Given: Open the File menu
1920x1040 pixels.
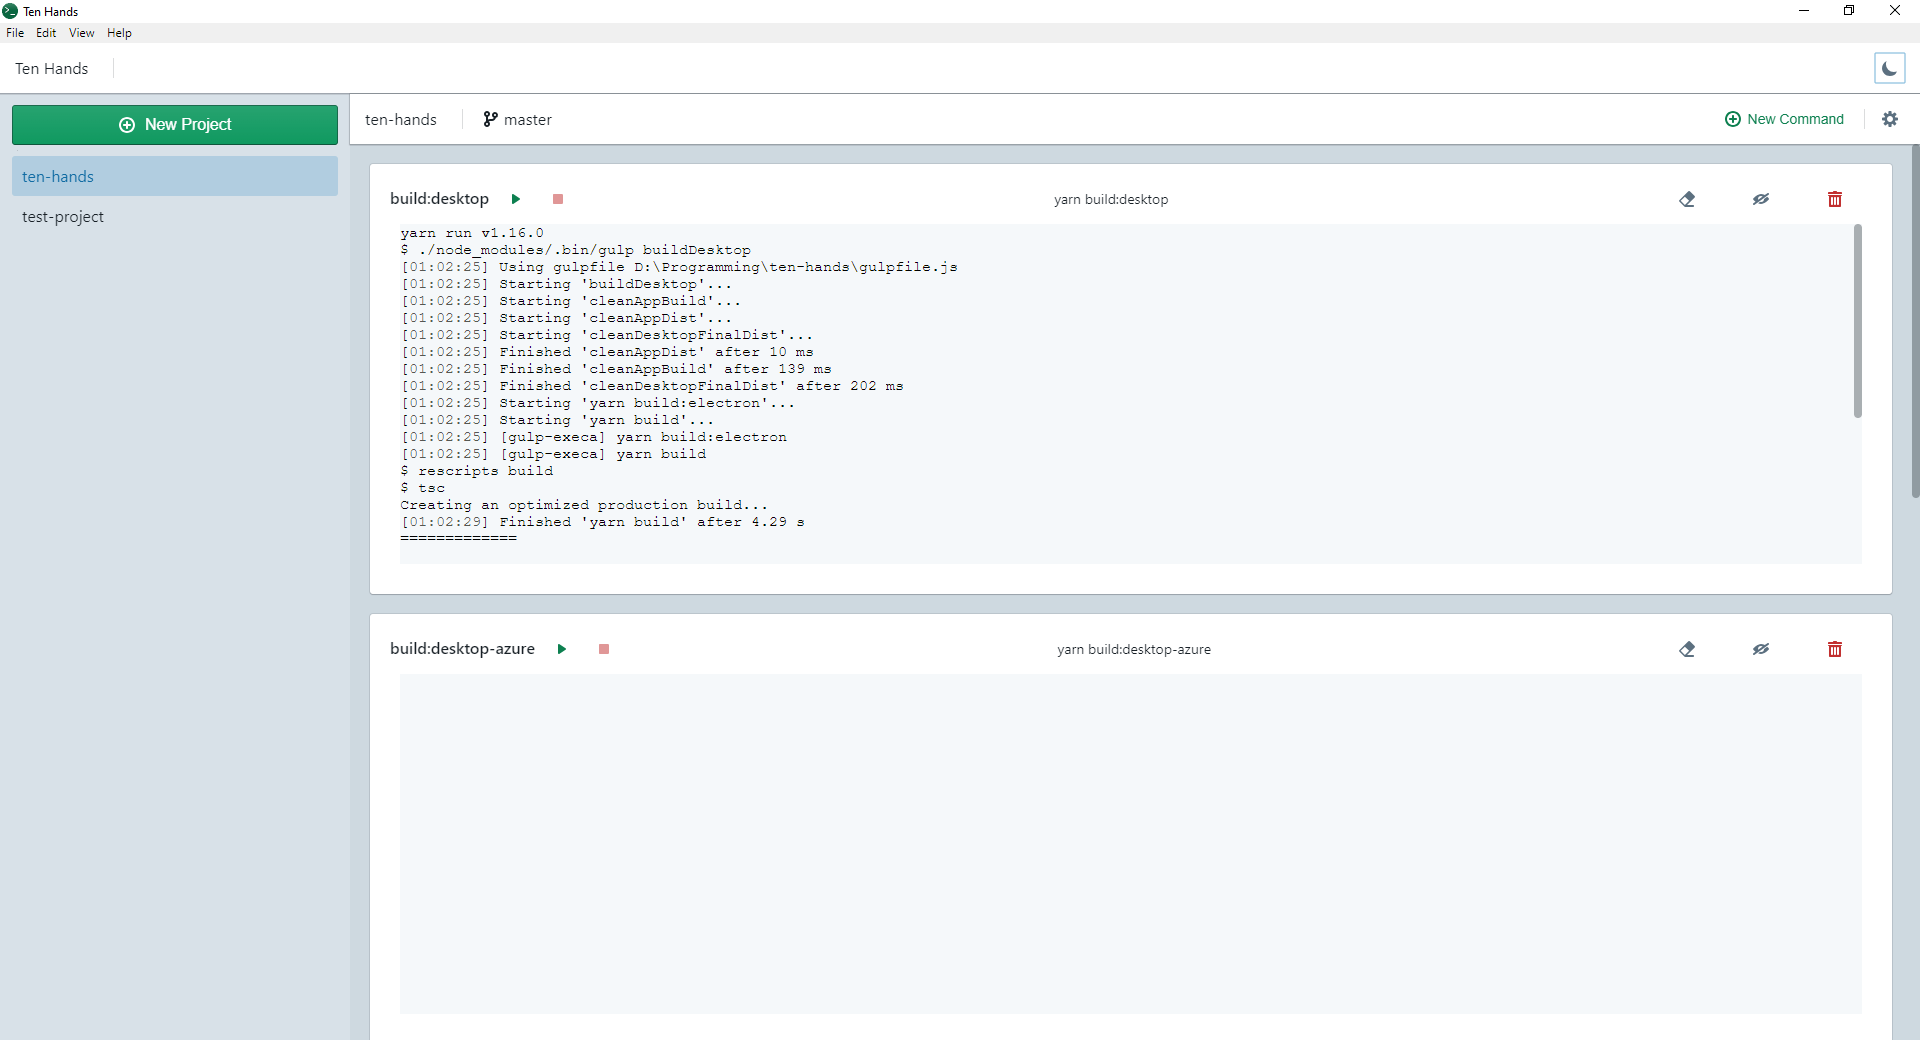Looking at the screenshot, I should click(15, 33).
